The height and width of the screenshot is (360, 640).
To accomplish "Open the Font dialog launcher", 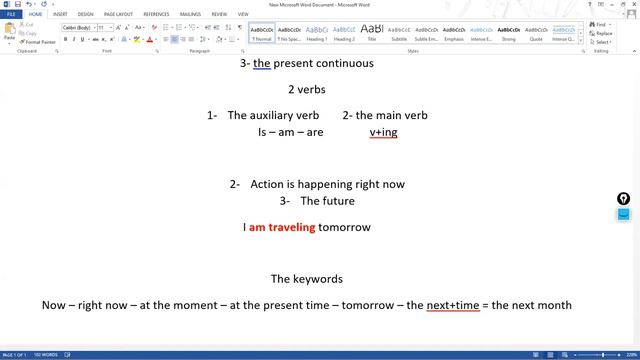I will tap(157, 51).
